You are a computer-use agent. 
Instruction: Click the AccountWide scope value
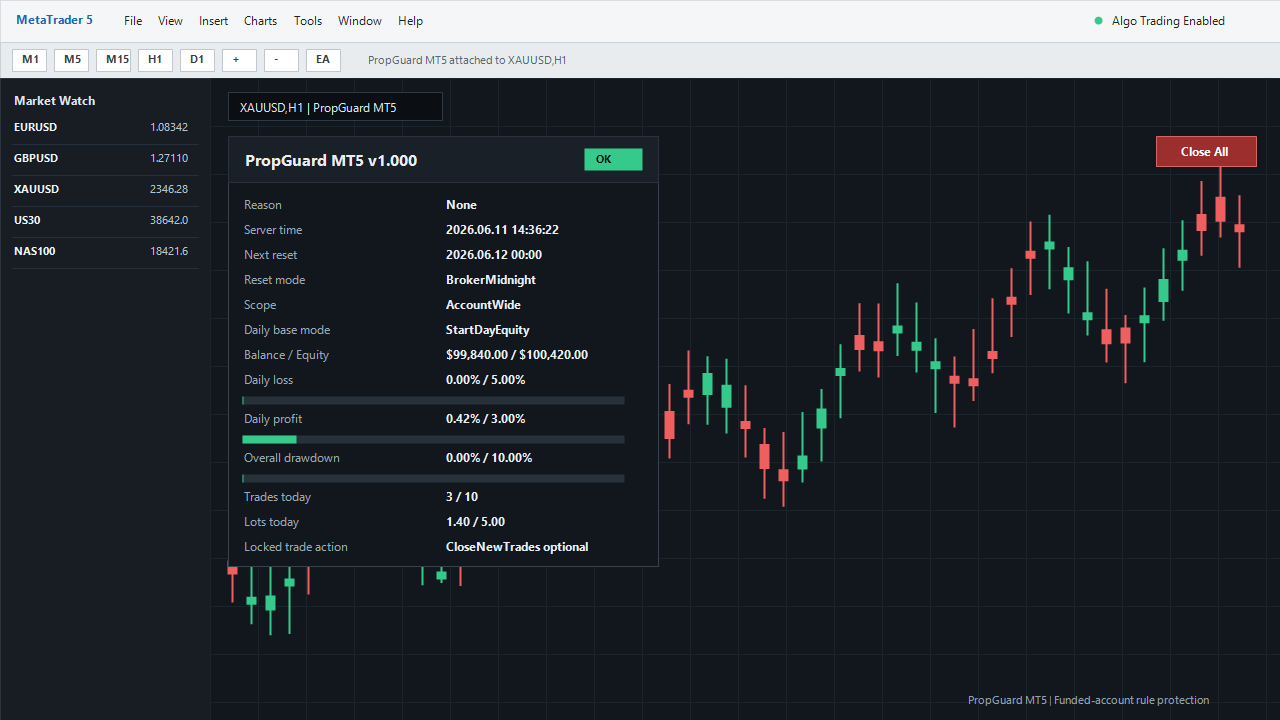click(x=483, y=305)
